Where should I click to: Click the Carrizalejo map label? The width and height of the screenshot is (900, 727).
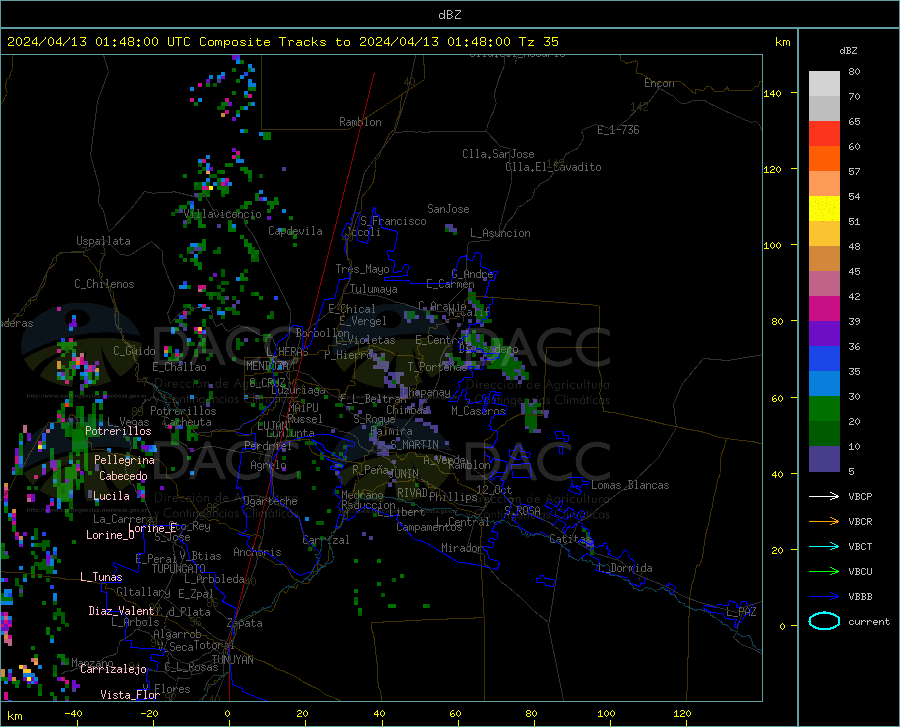click(x=113, y=669)
